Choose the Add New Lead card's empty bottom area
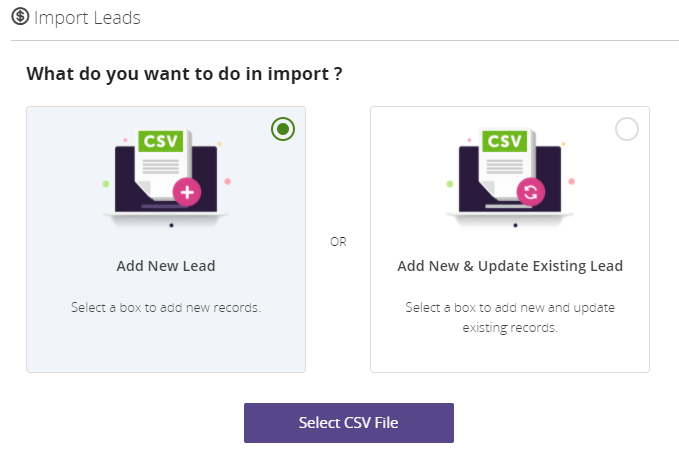Screen dimensions: 679x459 coord(166,344)
